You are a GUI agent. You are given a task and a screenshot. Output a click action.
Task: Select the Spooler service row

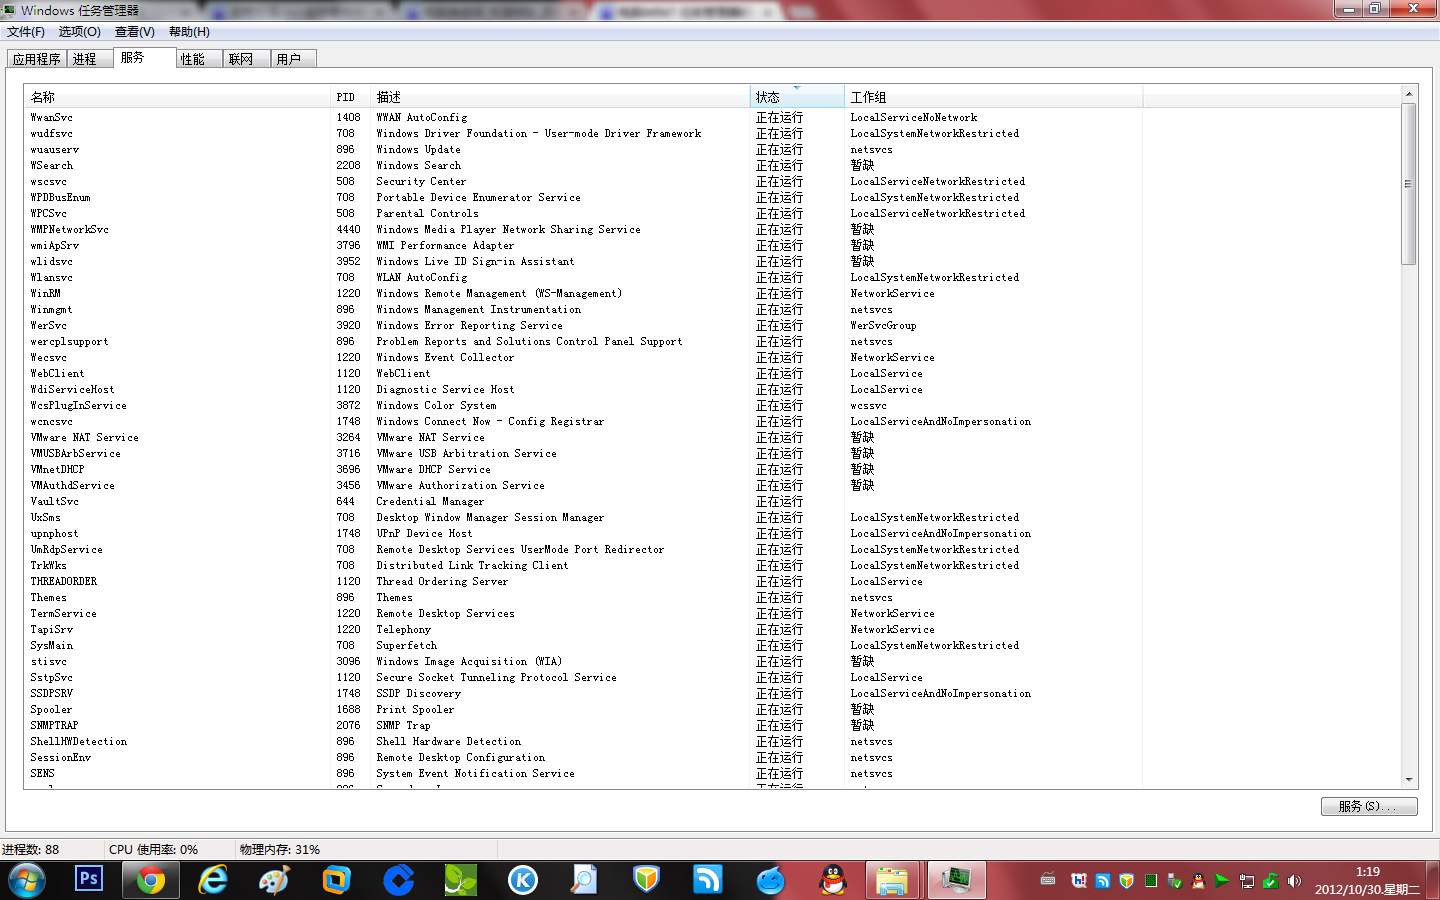click(x=583, y=709)
